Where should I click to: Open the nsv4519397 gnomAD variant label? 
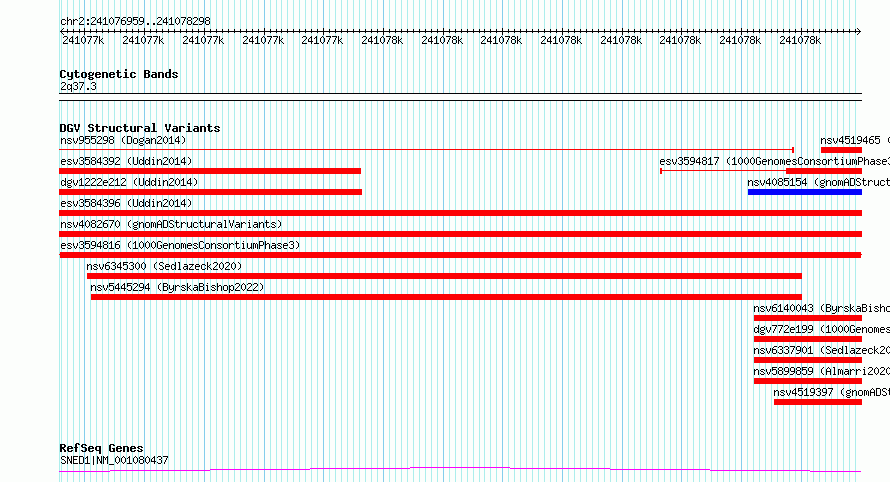(832, 392)
